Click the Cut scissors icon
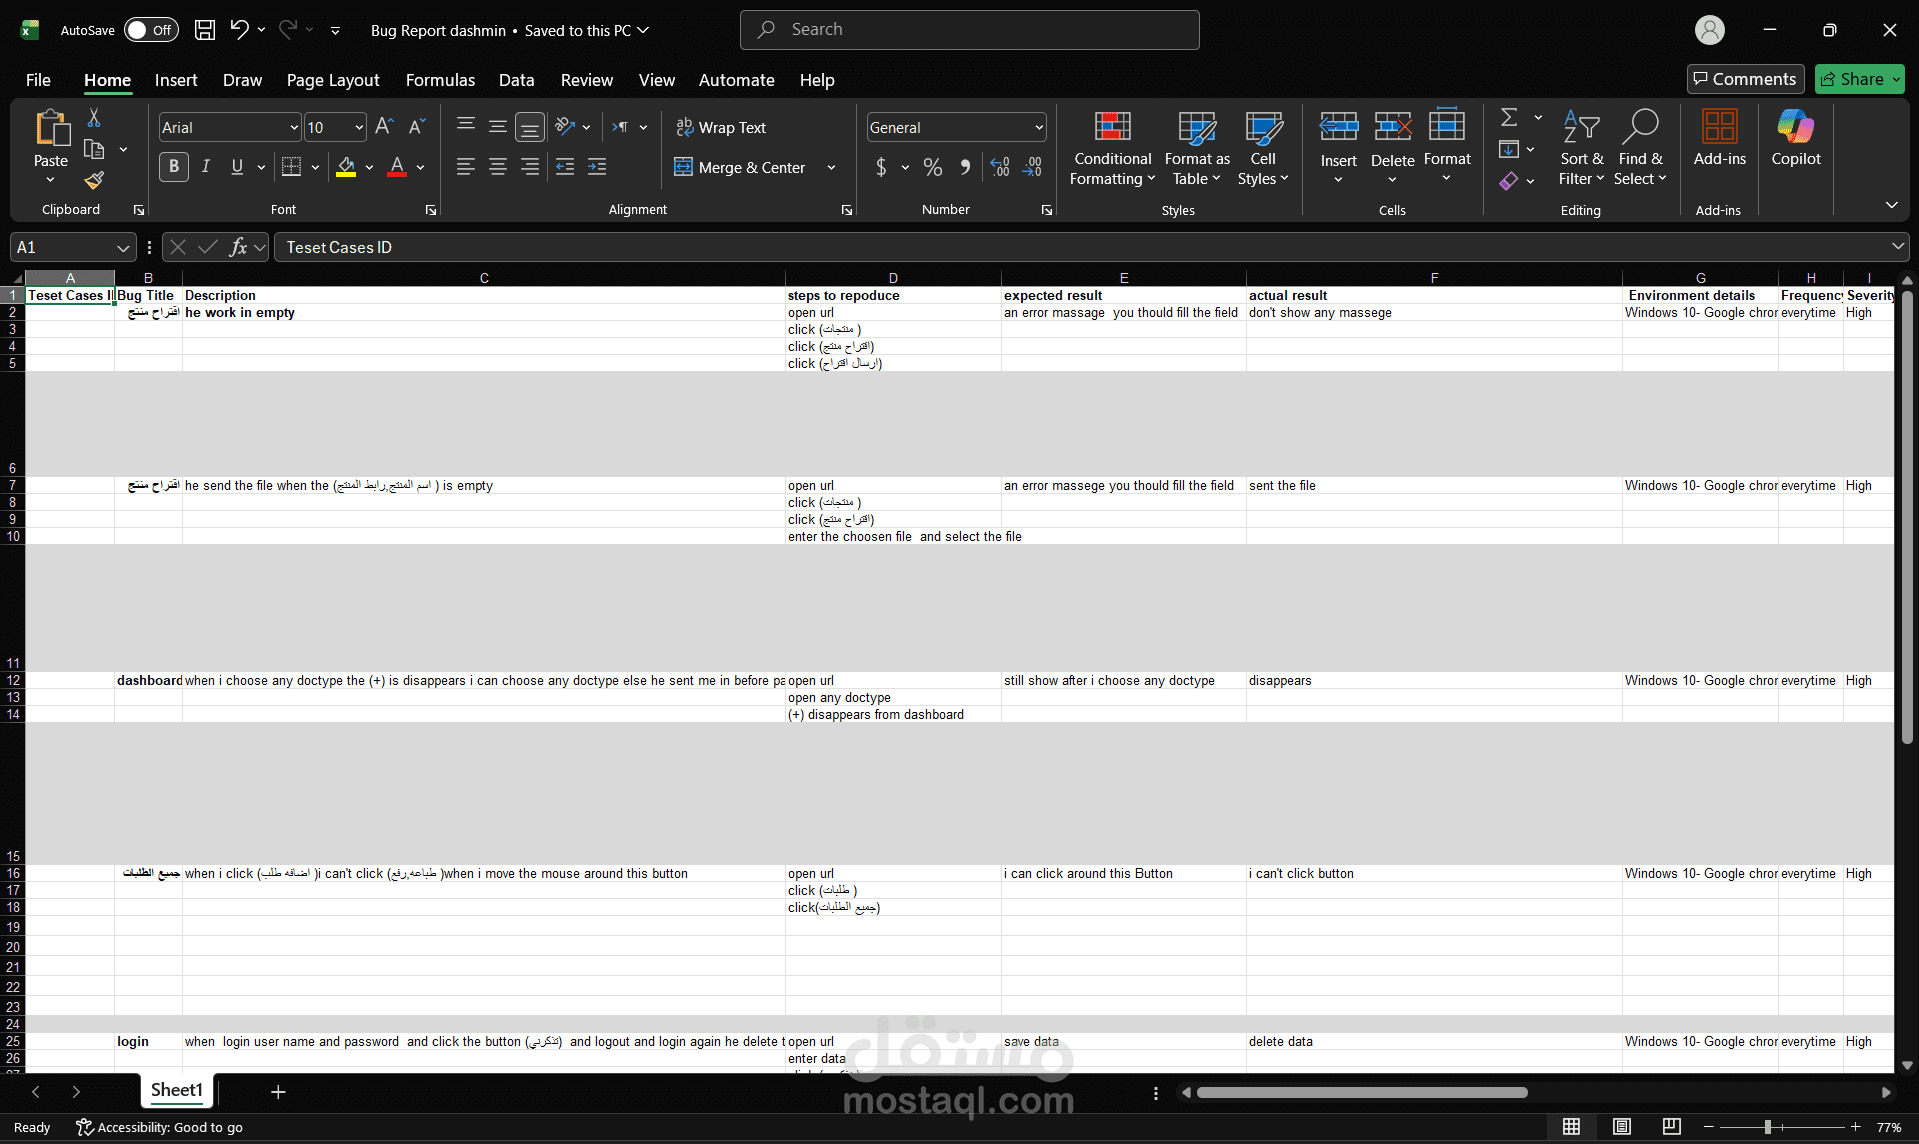Image resolution: width=1919 pixels, height=1144 pixels. click(94, 118)
